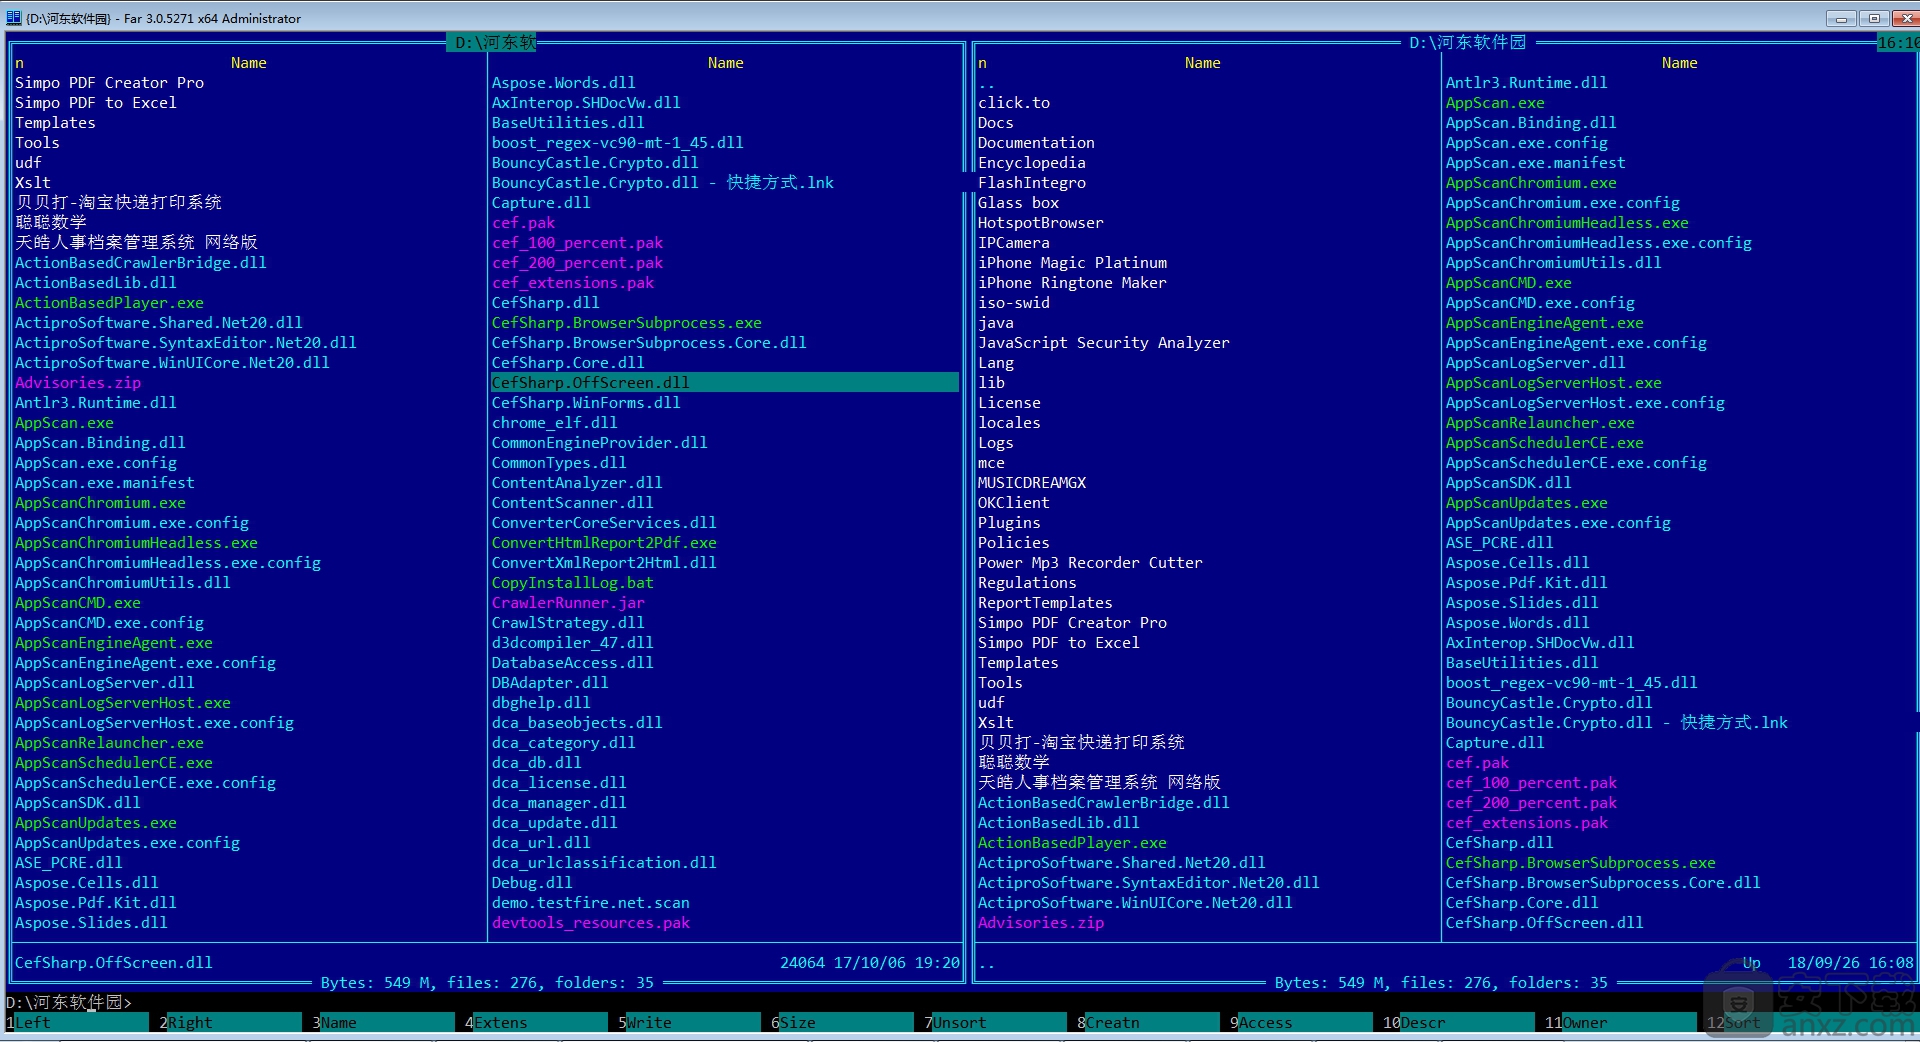The image size is (1920, 1042).
Task: Select ConvertHtmlReport2Pdf.exe file
Action: (x=603, y=542)
